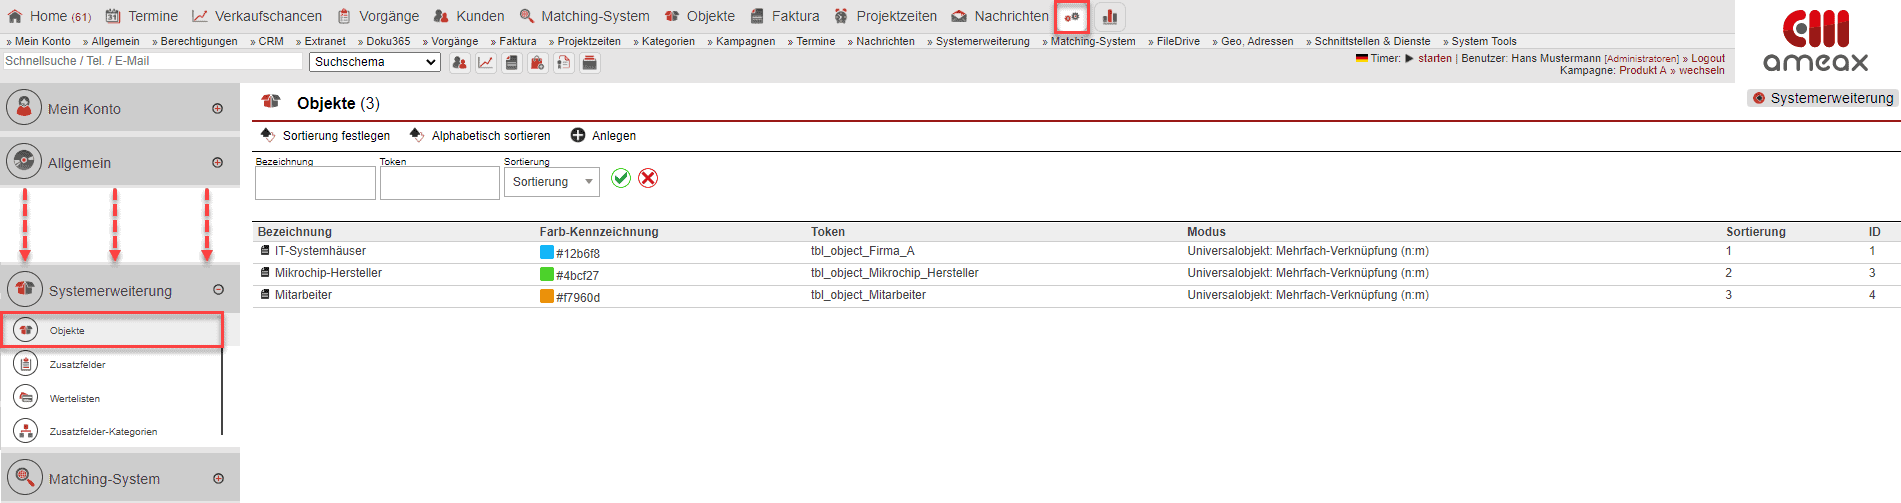Open the settings gears icon in top bar

(x=1072, y=17)
